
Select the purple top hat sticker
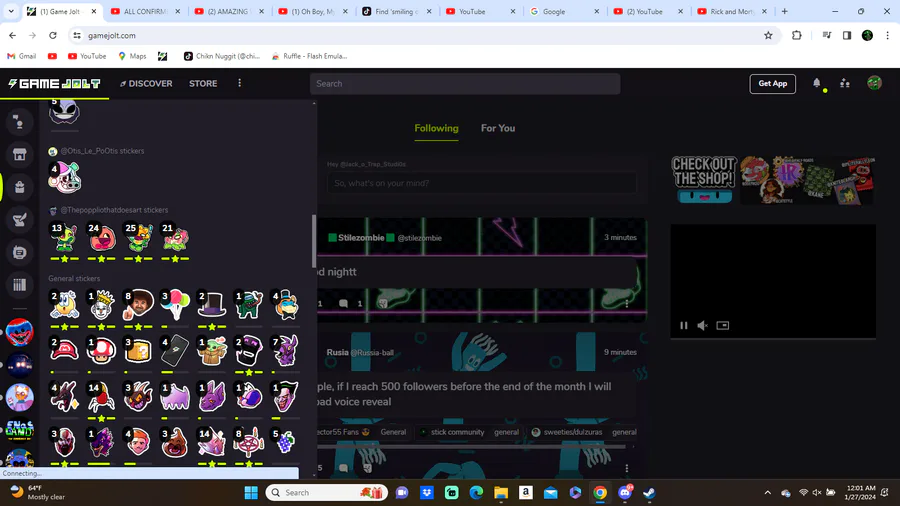[211, 304]
